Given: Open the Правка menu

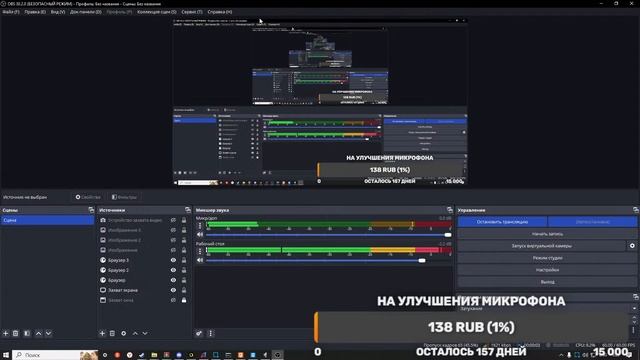Looking at the screenshot, I should 35,12.
